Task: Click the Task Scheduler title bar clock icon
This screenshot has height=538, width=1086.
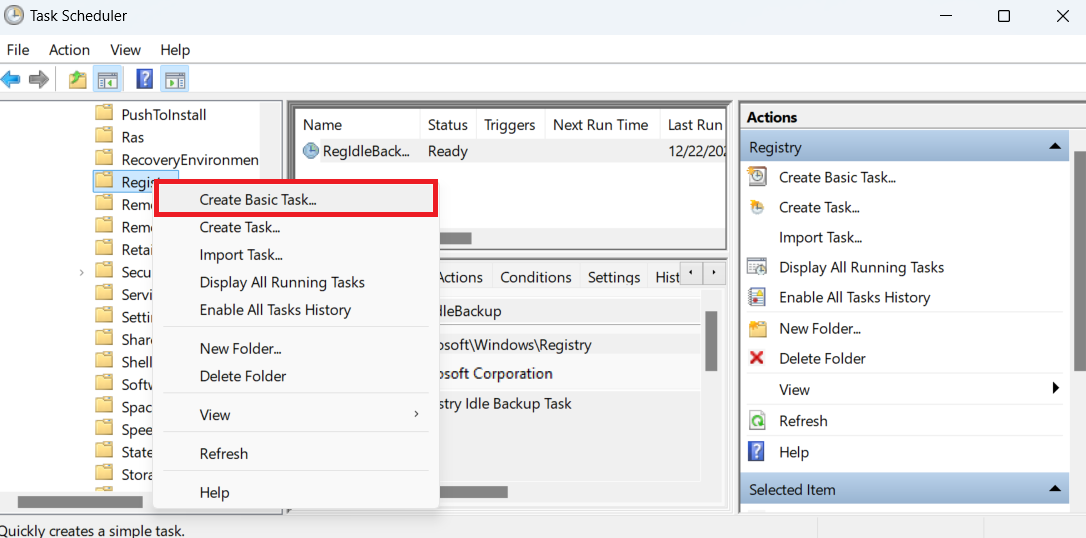Action: (14, 15)
